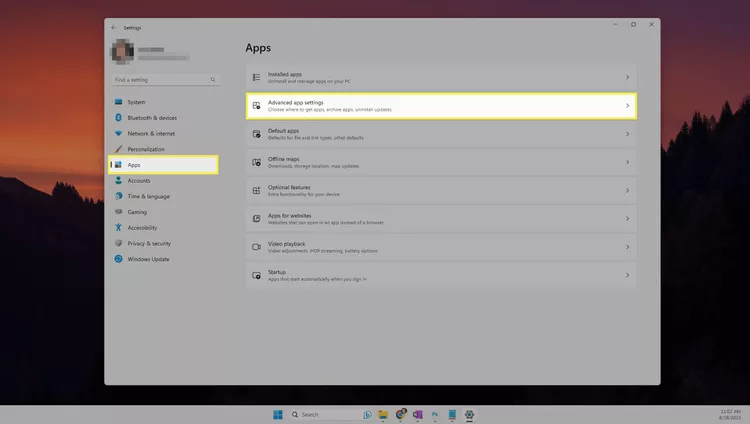Select the Network & internet wifi icon
This screenshot has width=750, height=424.
(x=118, y=134)
